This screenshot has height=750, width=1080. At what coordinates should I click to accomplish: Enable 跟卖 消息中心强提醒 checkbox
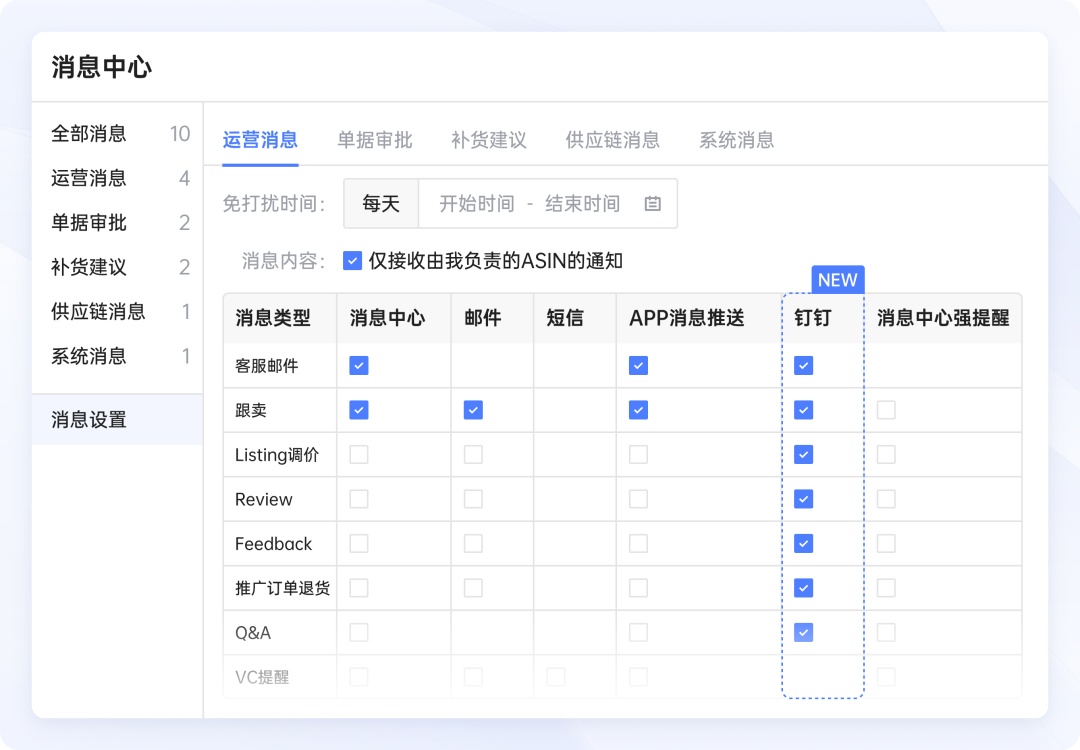point(886,410)
